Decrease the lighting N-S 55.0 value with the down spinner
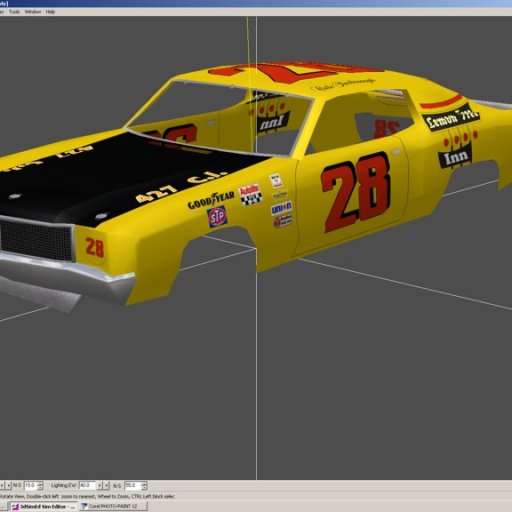512x512 pixels. click(144, 488)
